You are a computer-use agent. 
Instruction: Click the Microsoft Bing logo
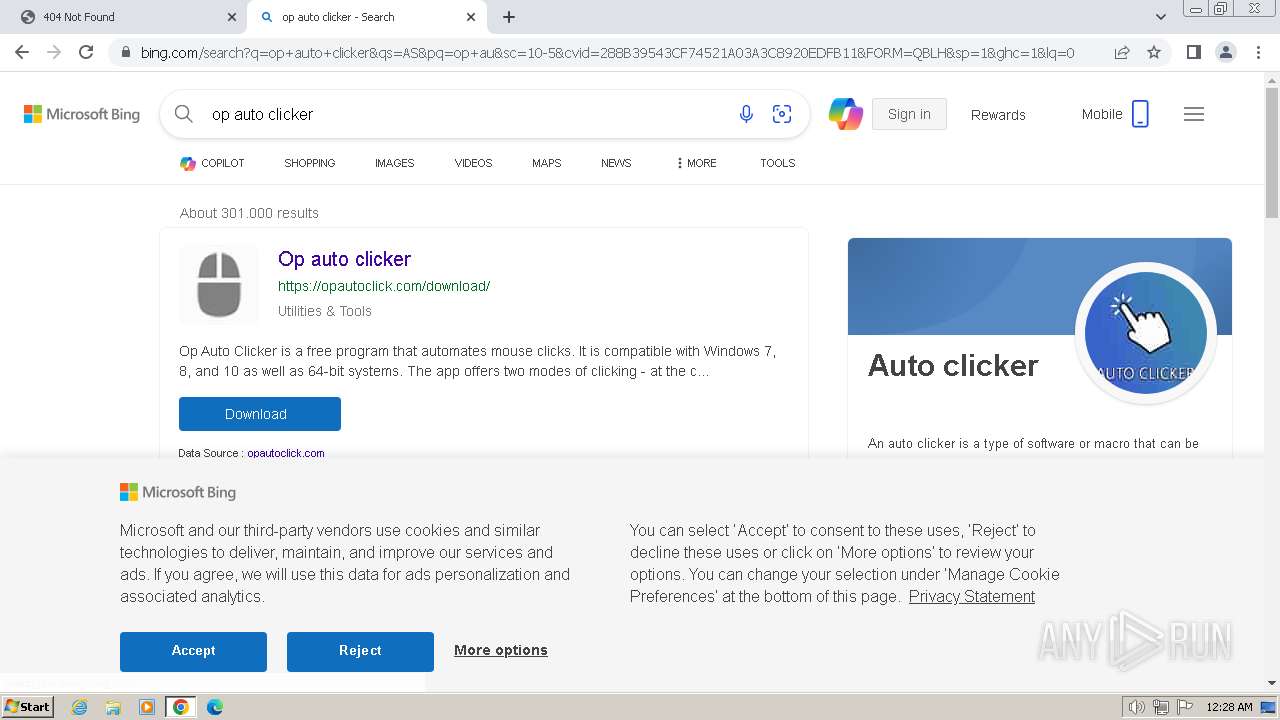point(82,114)
